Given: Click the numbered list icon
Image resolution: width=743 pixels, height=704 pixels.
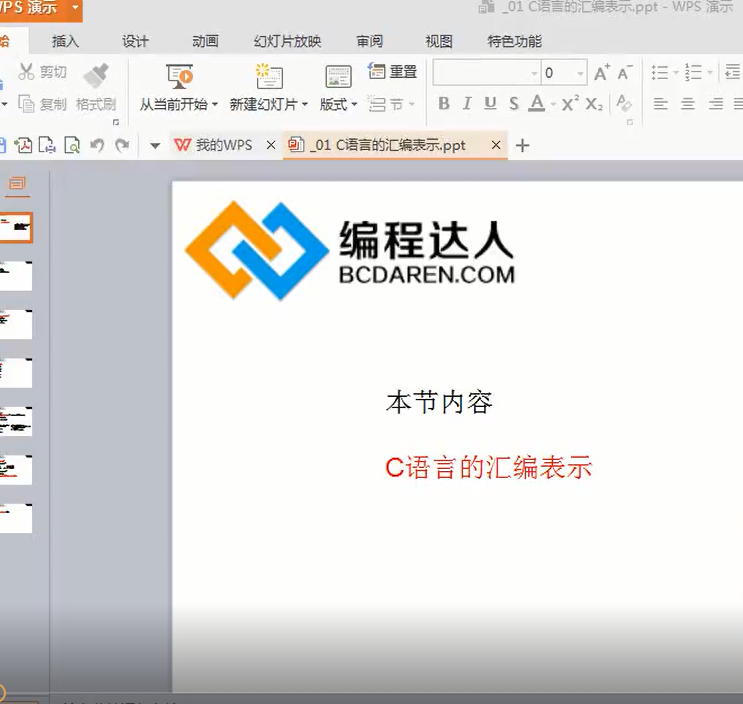Looking at the screenshot, I should pyautogui.click(x=693, y=72).
